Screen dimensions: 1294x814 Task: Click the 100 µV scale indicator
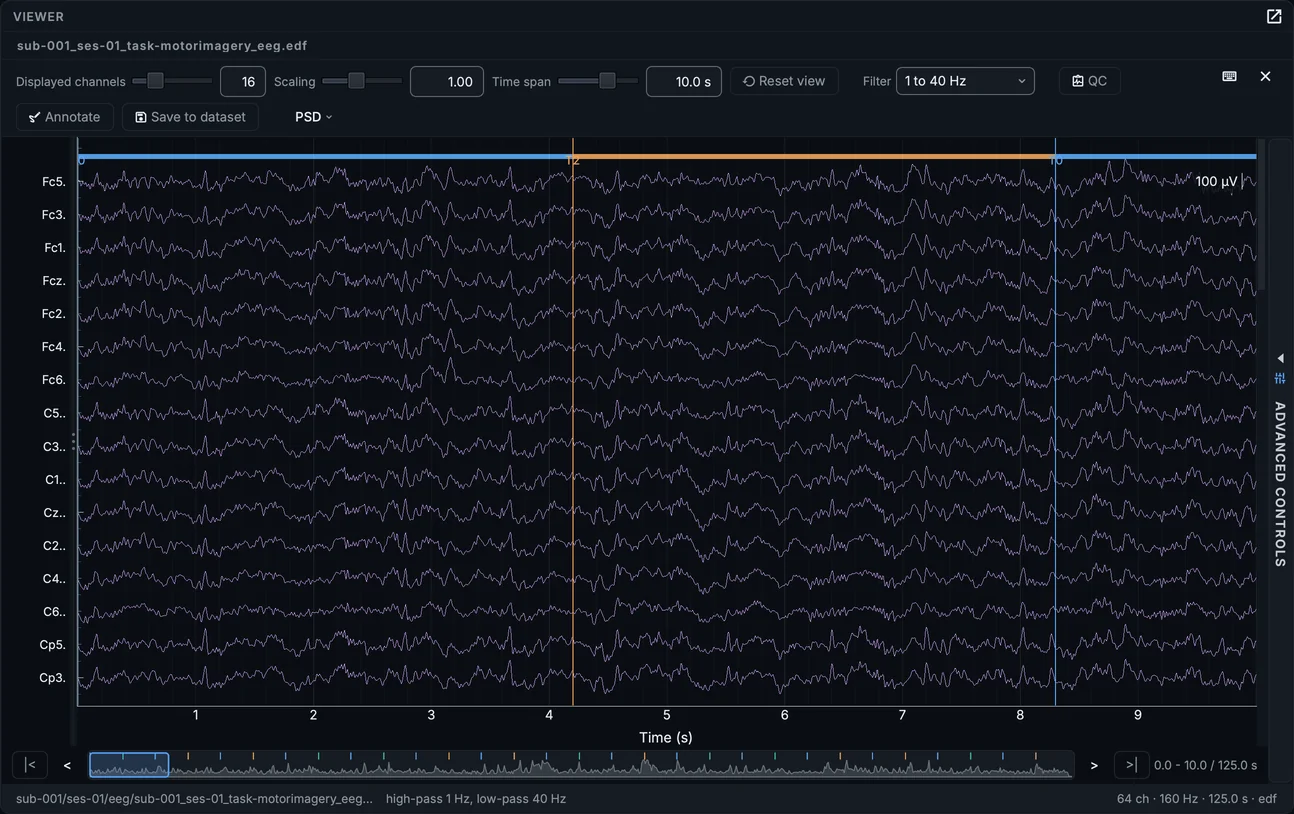coord(1219,181)
